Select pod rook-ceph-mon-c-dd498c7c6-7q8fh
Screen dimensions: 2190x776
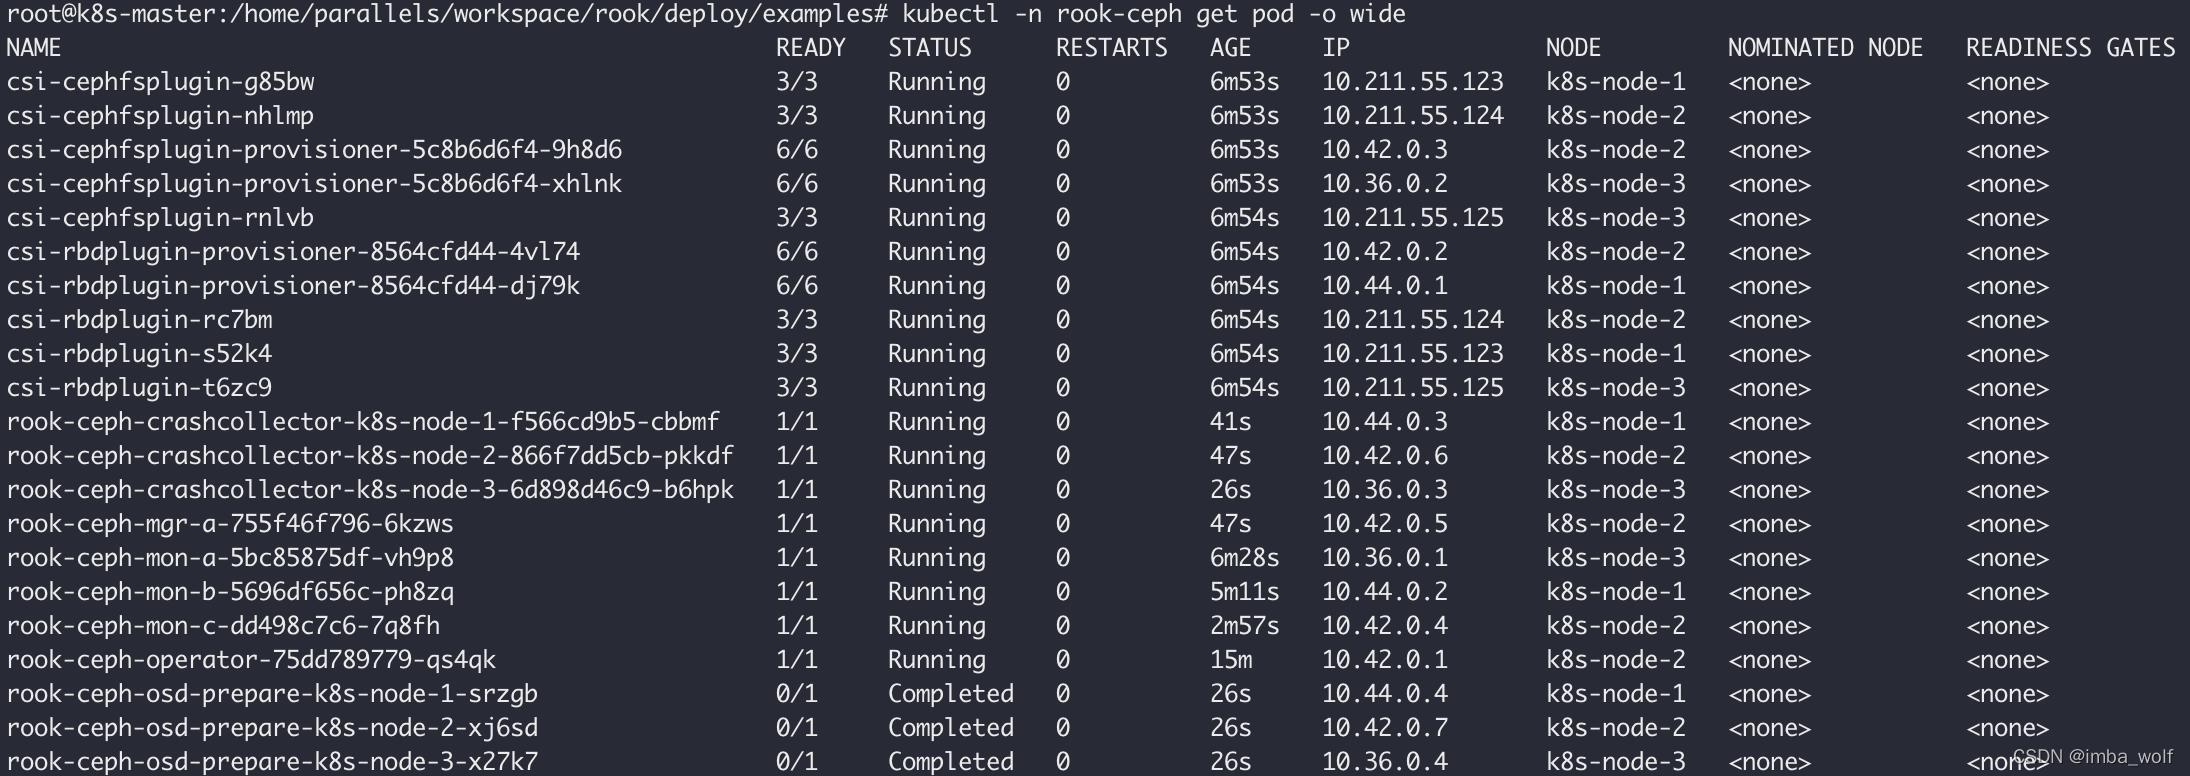point(223,626)
